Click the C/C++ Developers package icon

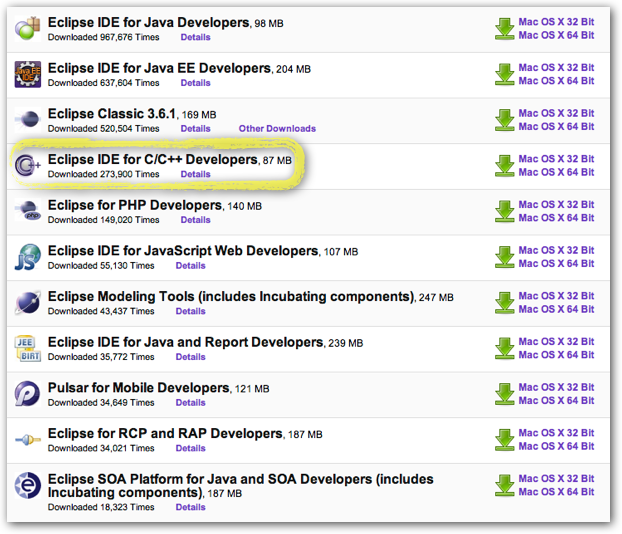pyautogui.click(x=28, y=165)
